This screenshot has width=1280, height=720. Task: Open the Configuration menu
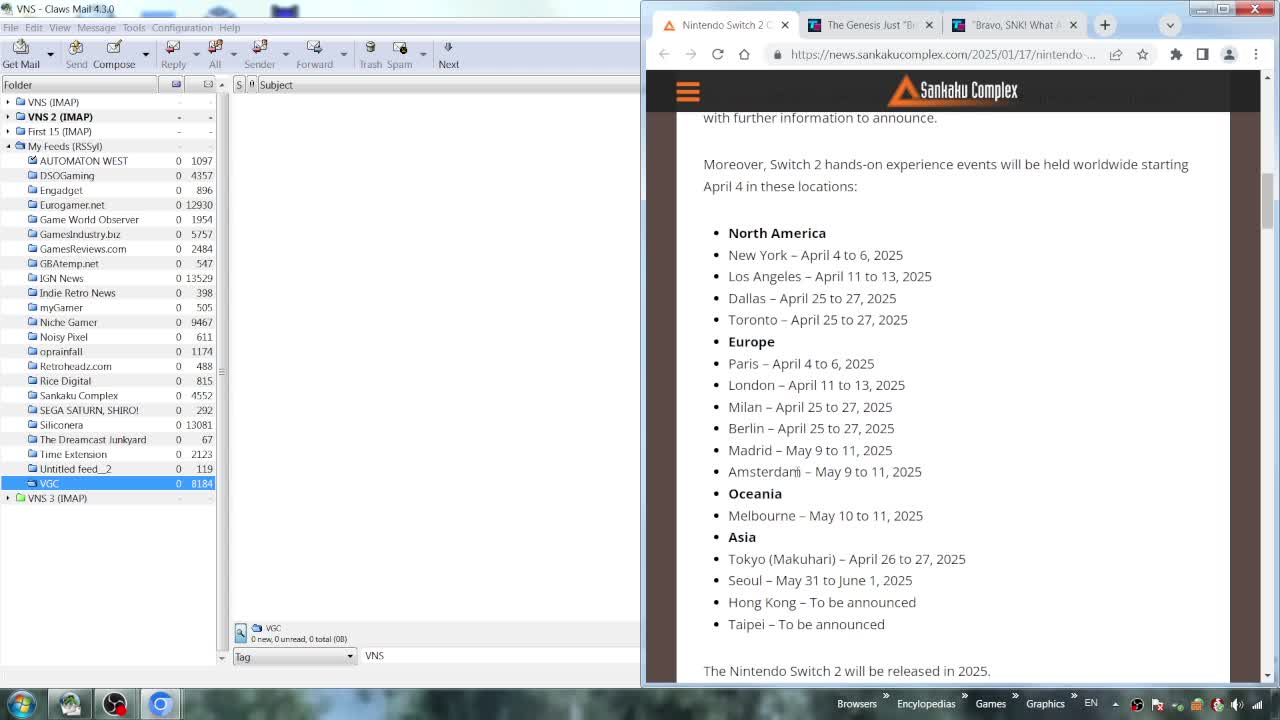coord(182,28)
